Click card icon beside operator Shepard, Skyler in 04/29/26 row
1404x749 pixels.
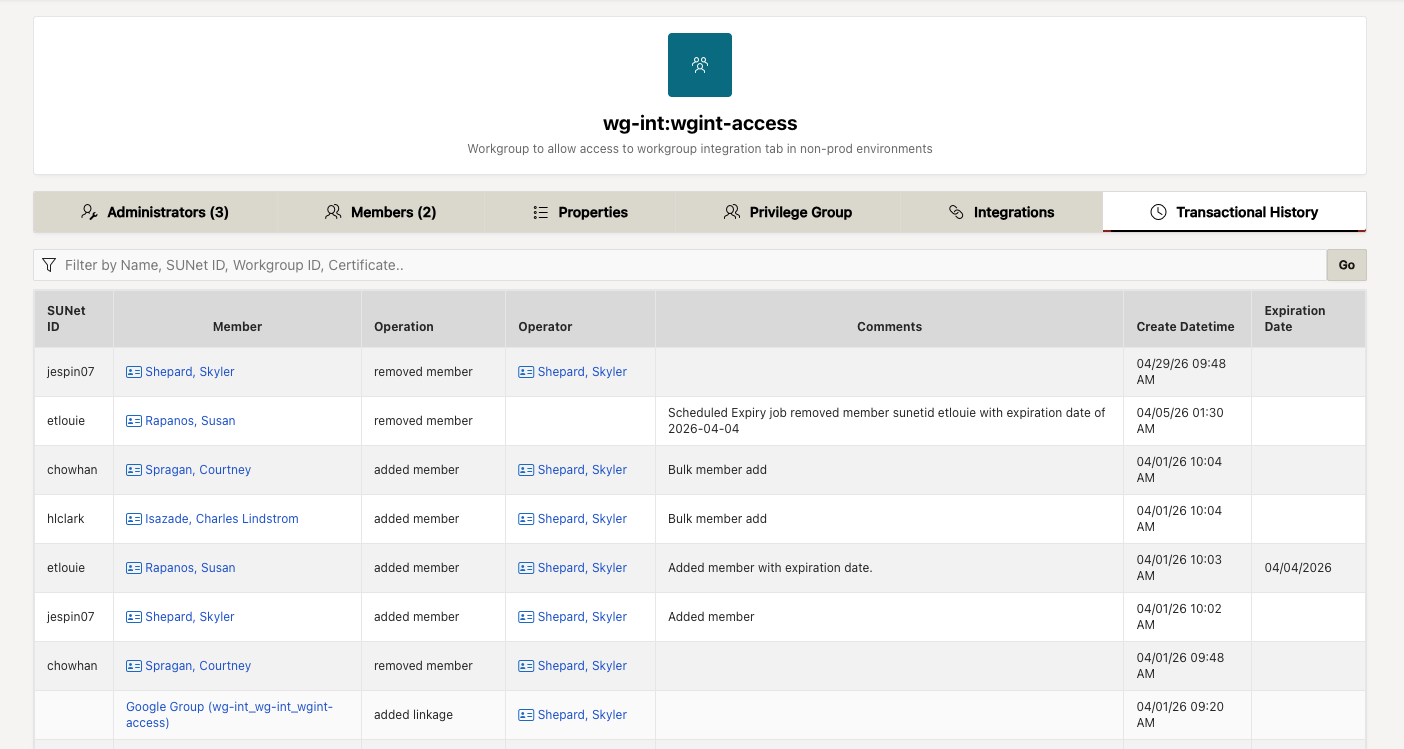coord(526,372)
